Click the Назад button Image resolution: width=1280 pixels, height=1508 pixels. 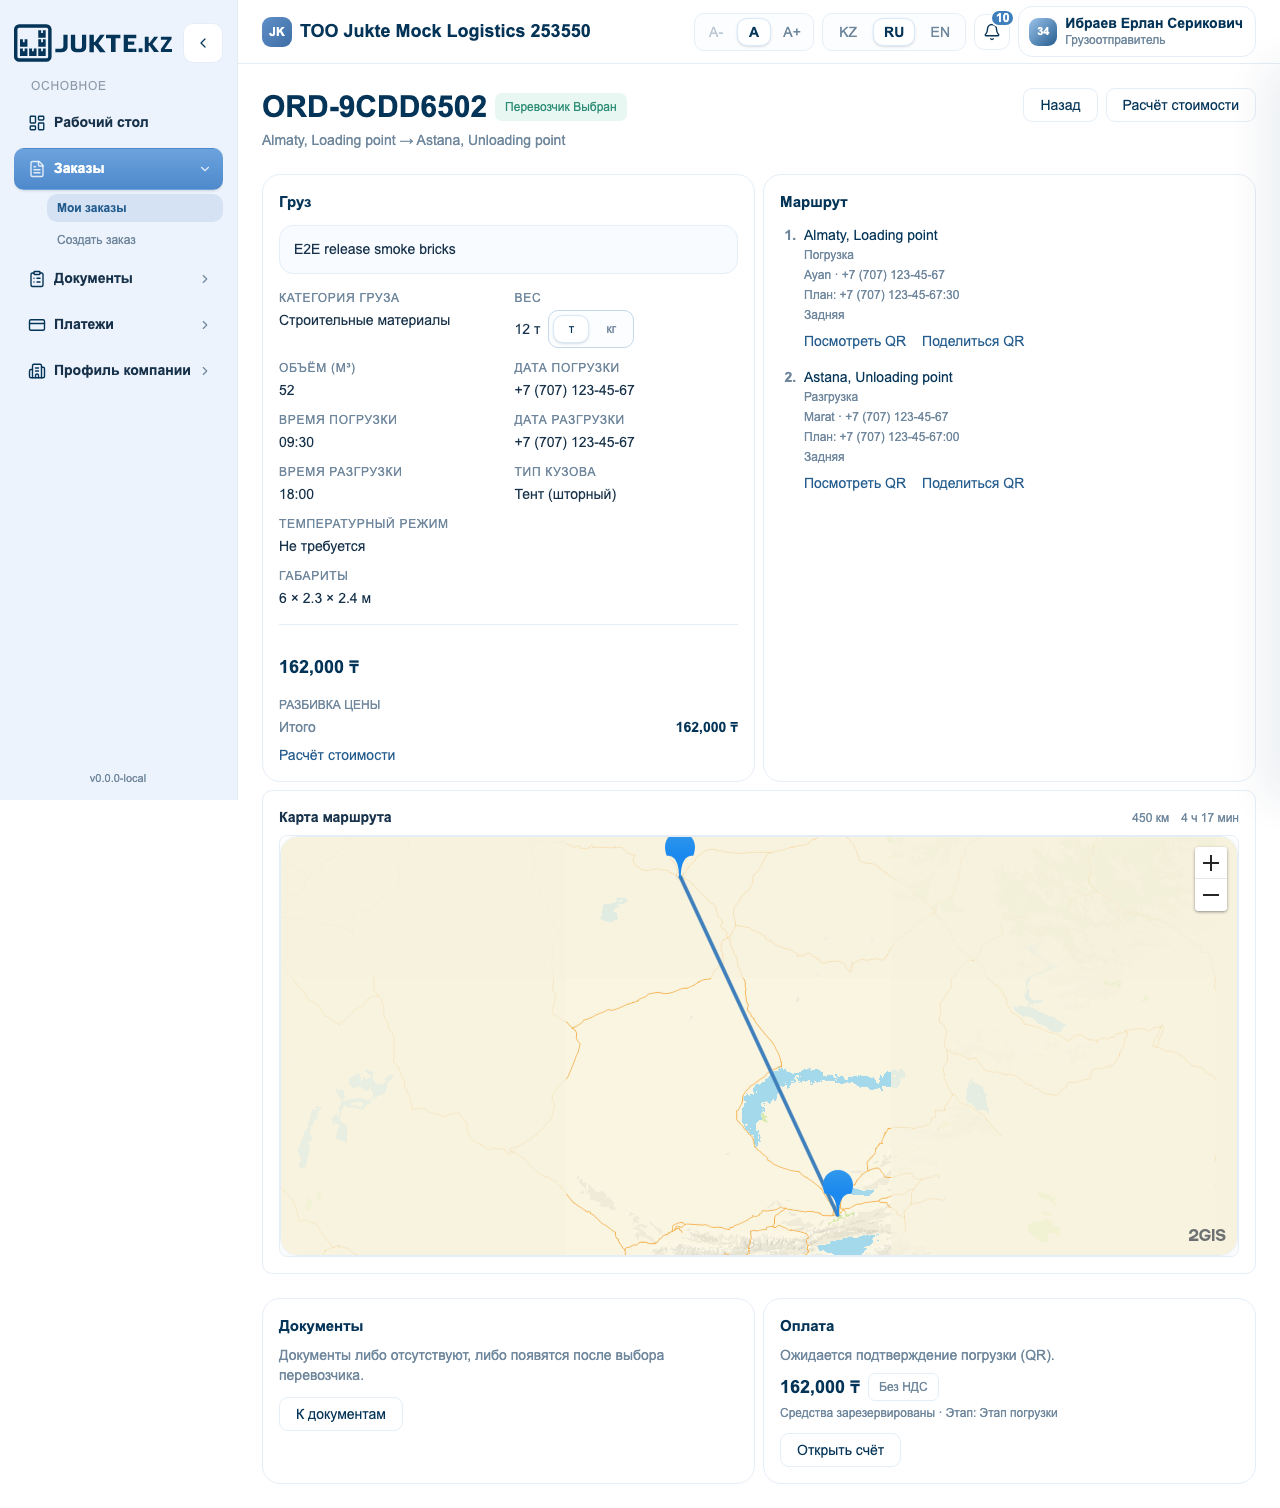coord(1060,105)
